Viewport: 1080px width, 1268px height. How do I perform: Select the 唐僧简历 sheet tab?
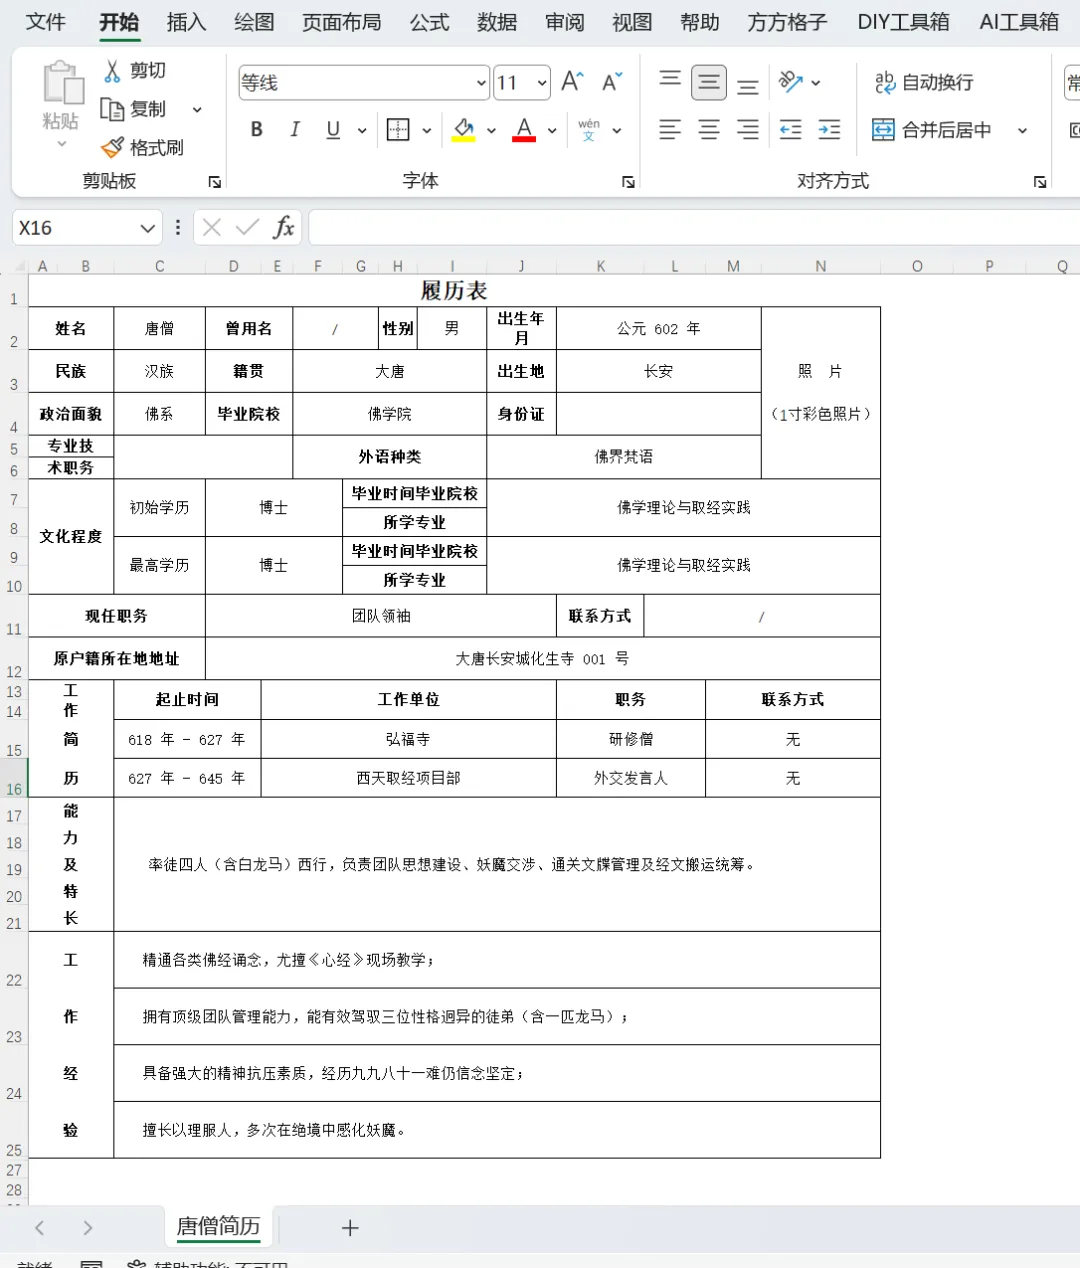pos(218,1227)
